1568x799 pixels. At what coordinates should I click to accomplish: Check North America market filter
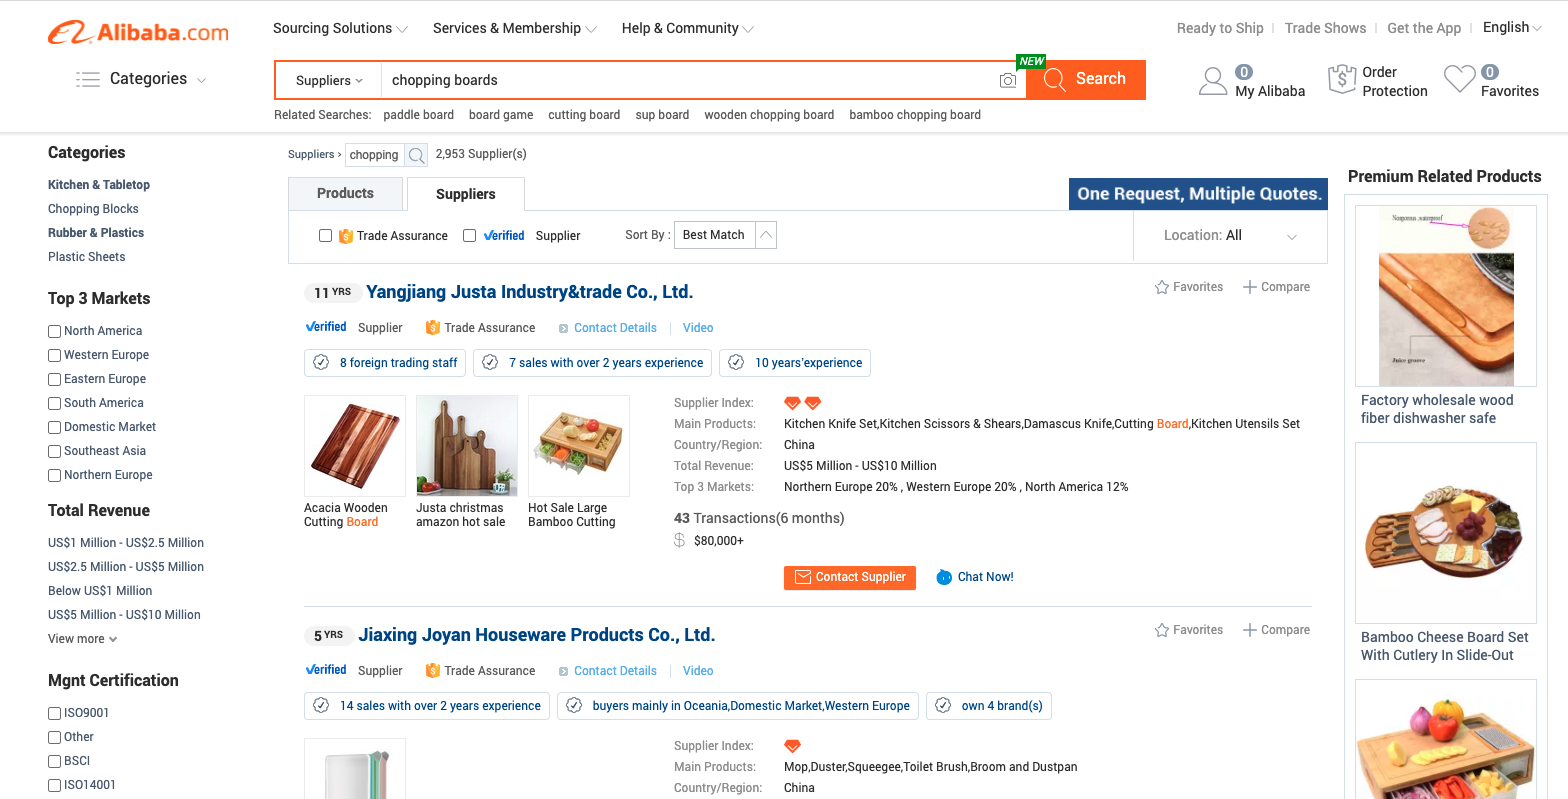click(55, 331)
